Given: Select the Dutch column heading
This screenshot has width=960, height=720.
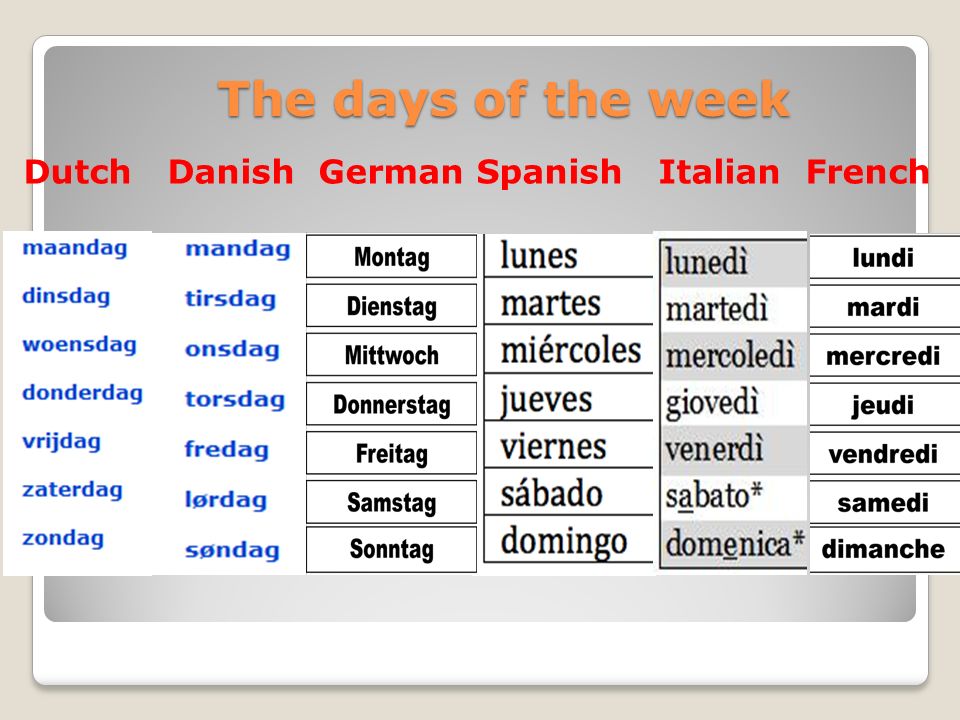Looking at the screenshot, I should 78,172.
